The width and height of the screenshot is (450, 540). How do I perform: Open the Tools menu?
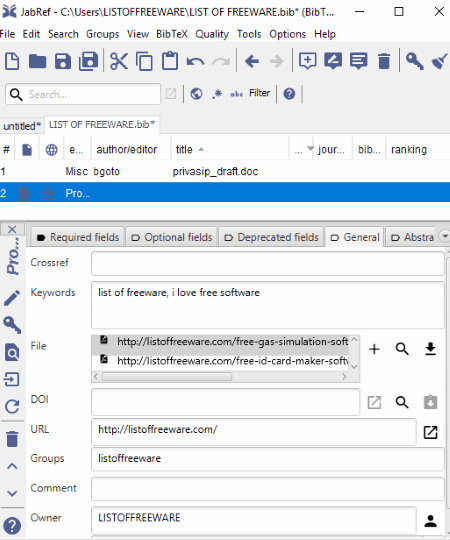click(249, 34)
